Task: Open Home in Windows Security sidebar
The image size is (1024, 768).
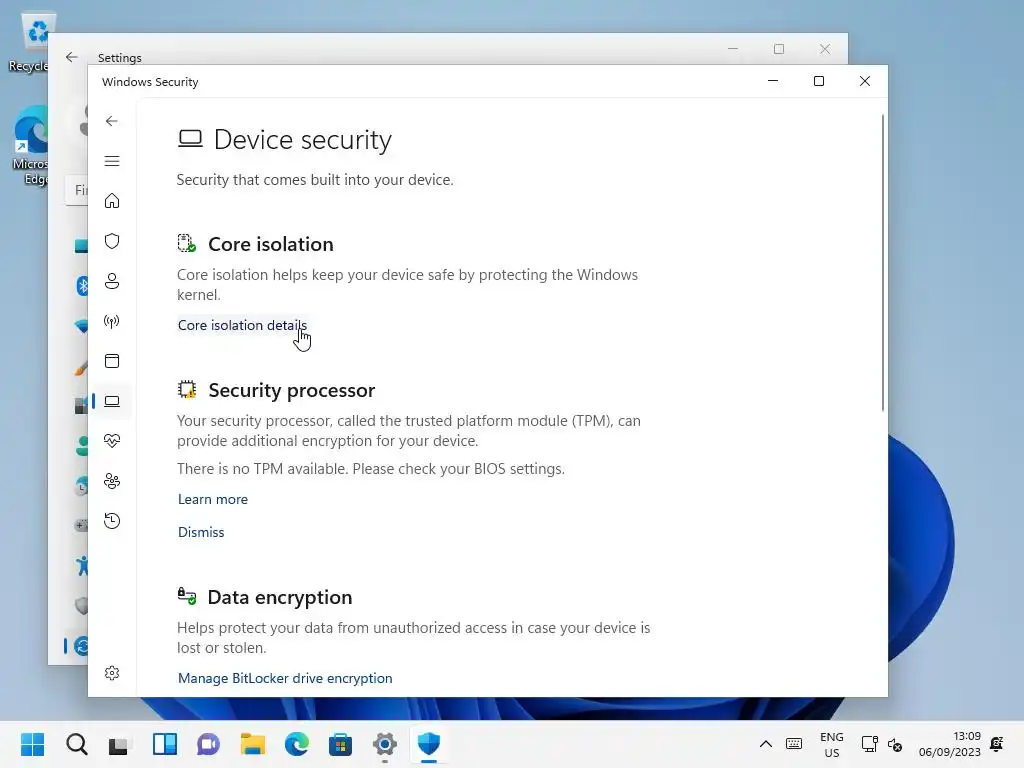Action: click(112, 201)
